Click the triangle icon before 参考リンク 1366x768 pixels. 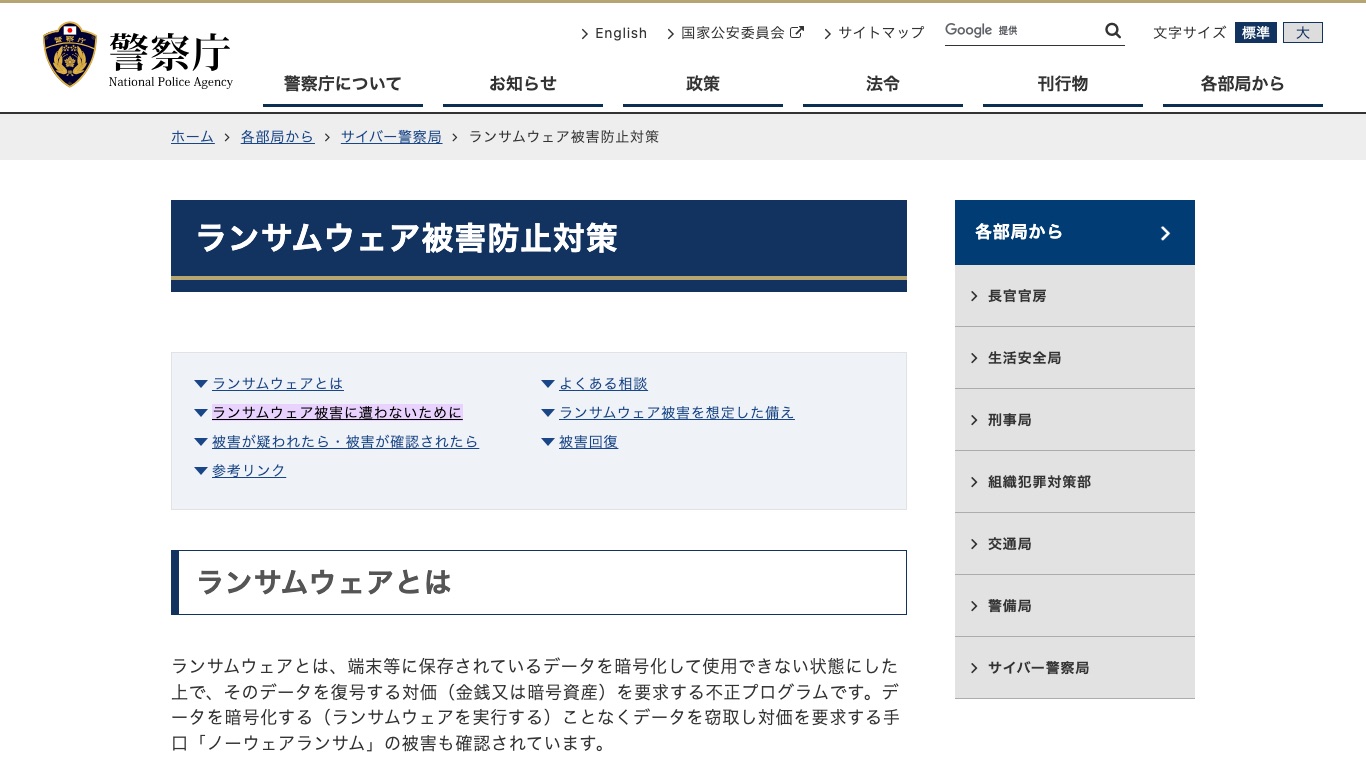[x=201, y=471]
